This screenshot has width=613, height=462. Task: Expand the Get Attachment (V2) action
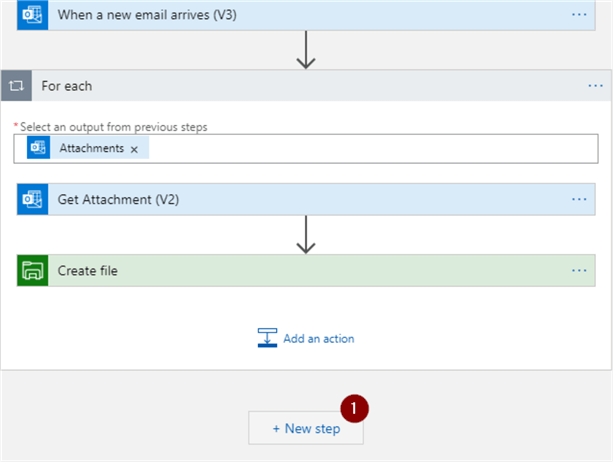pyautogui.click(x=300, y=199)
